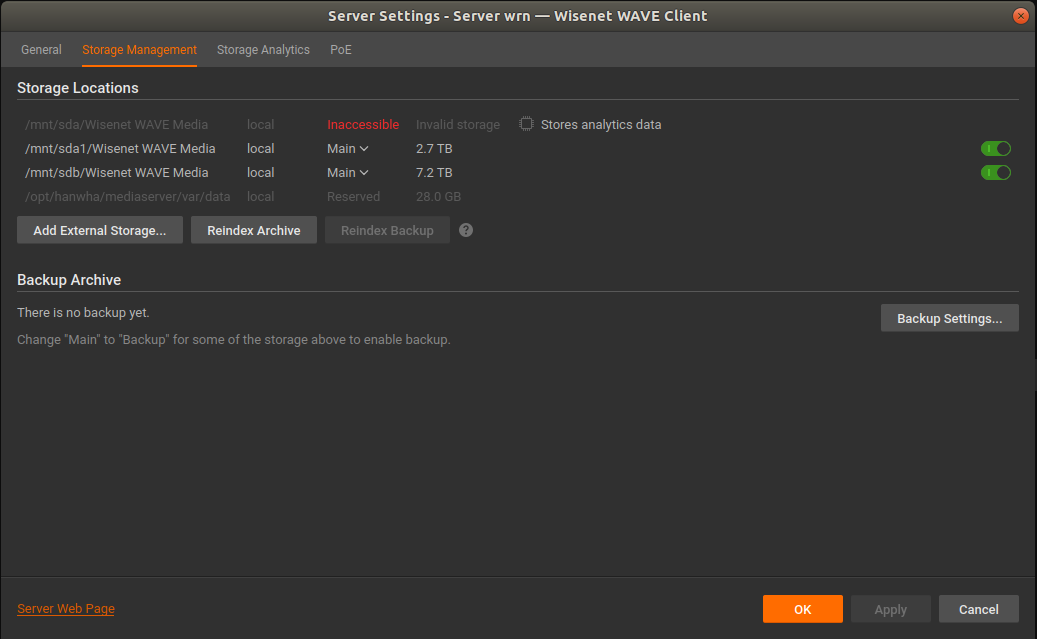
Task: Toggle off the /mnt/sdb storage switch
Action: 995,173
